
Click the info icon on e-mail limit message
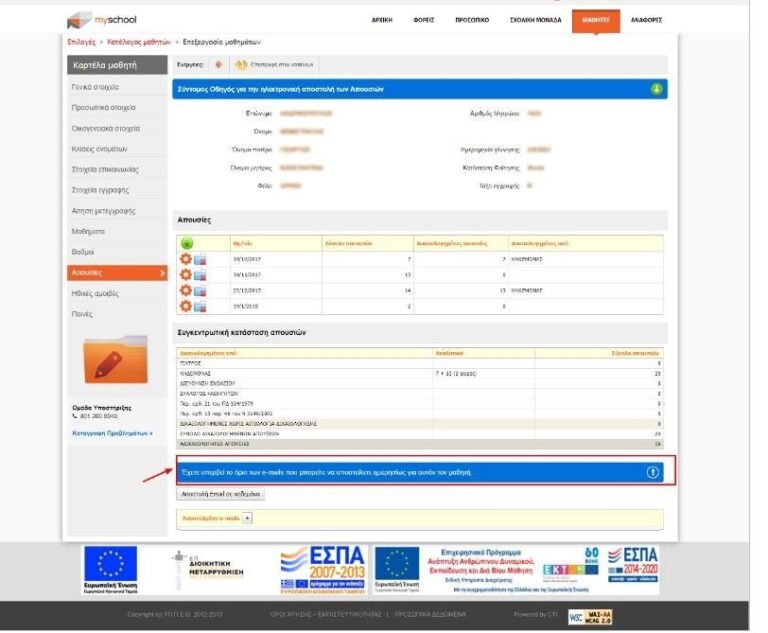tap(653, 472)
